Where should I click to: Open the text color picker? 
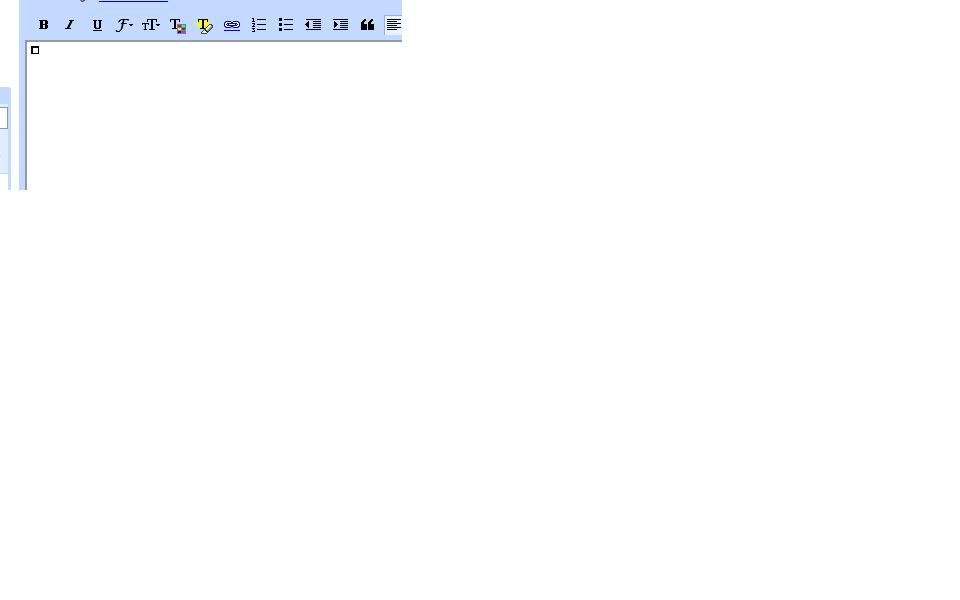(178, 25)
